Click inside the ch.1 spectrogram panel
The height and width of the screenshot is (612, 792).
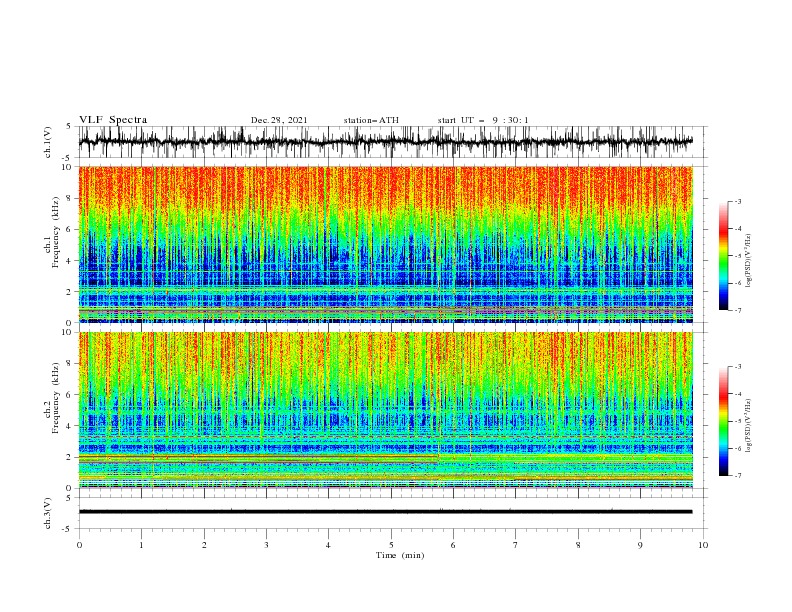pyautogui.click(x=385, y=244)
